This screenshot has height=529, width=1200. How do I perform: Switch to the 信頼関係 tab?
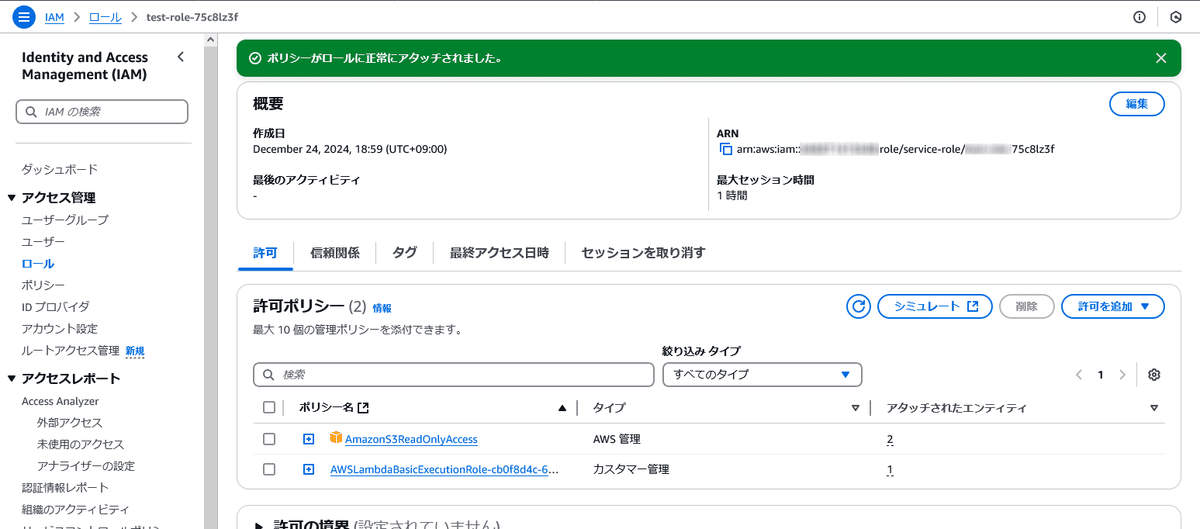[x=335, y=253]
